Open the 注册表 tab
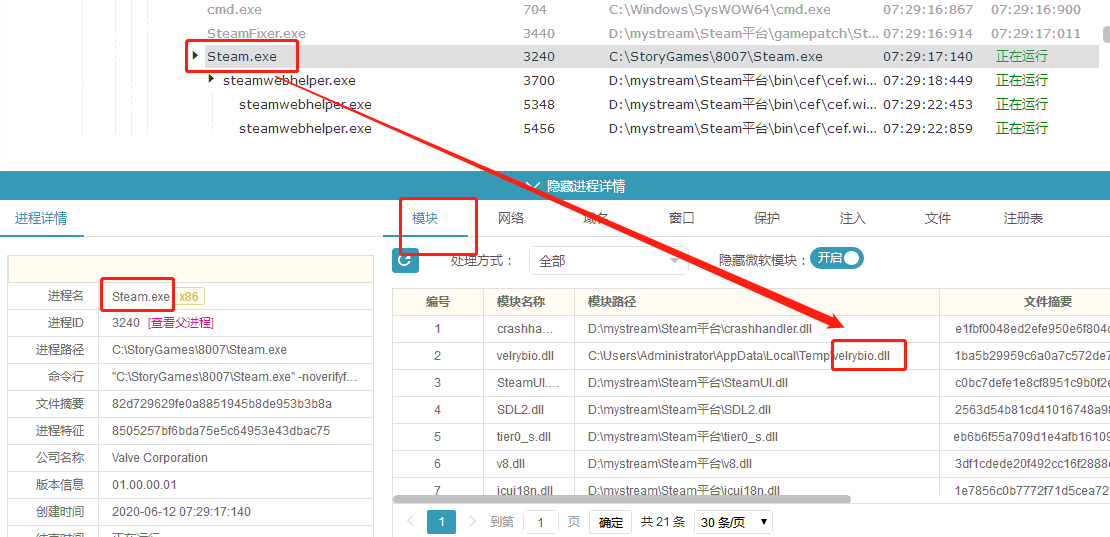Image resolution: width=1110 pixels, height=537 pixels. click(1023, 218)
